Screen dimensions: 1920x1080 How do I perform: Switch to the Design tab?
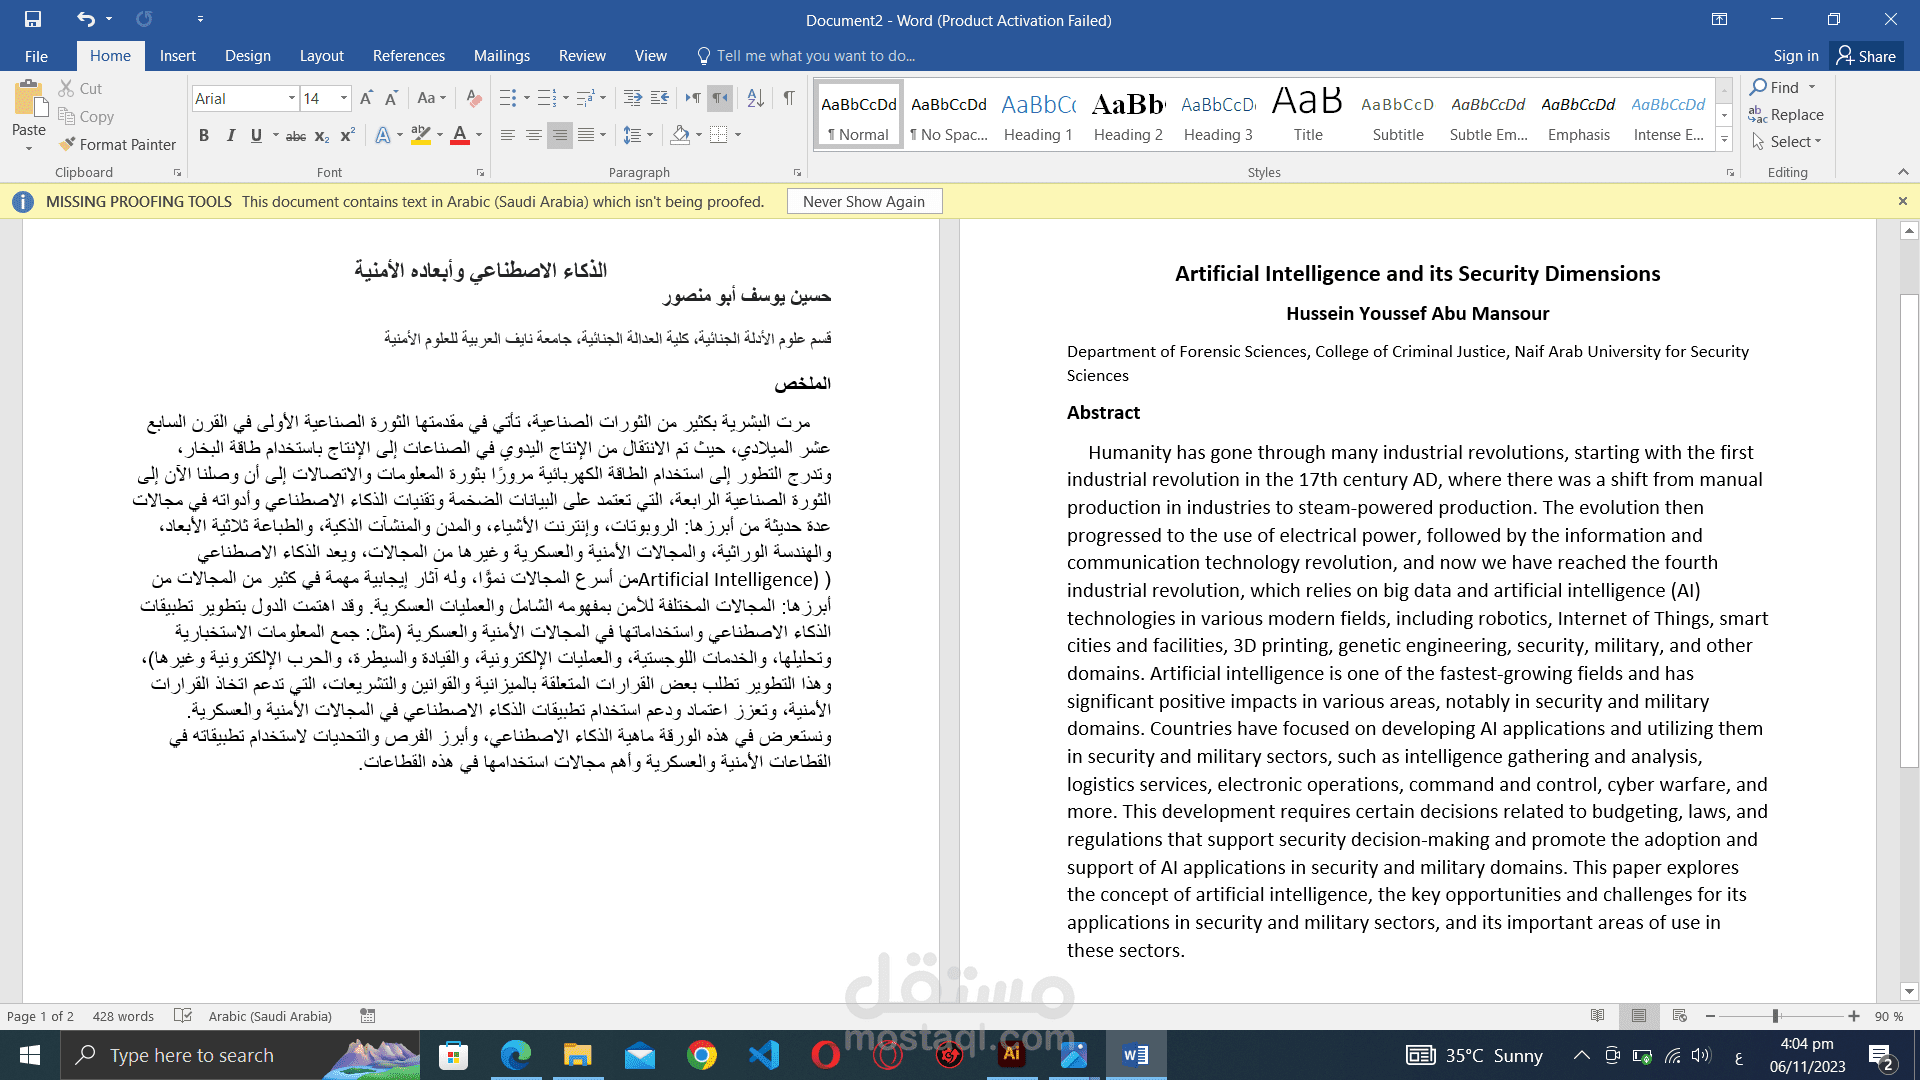(248, 56)
